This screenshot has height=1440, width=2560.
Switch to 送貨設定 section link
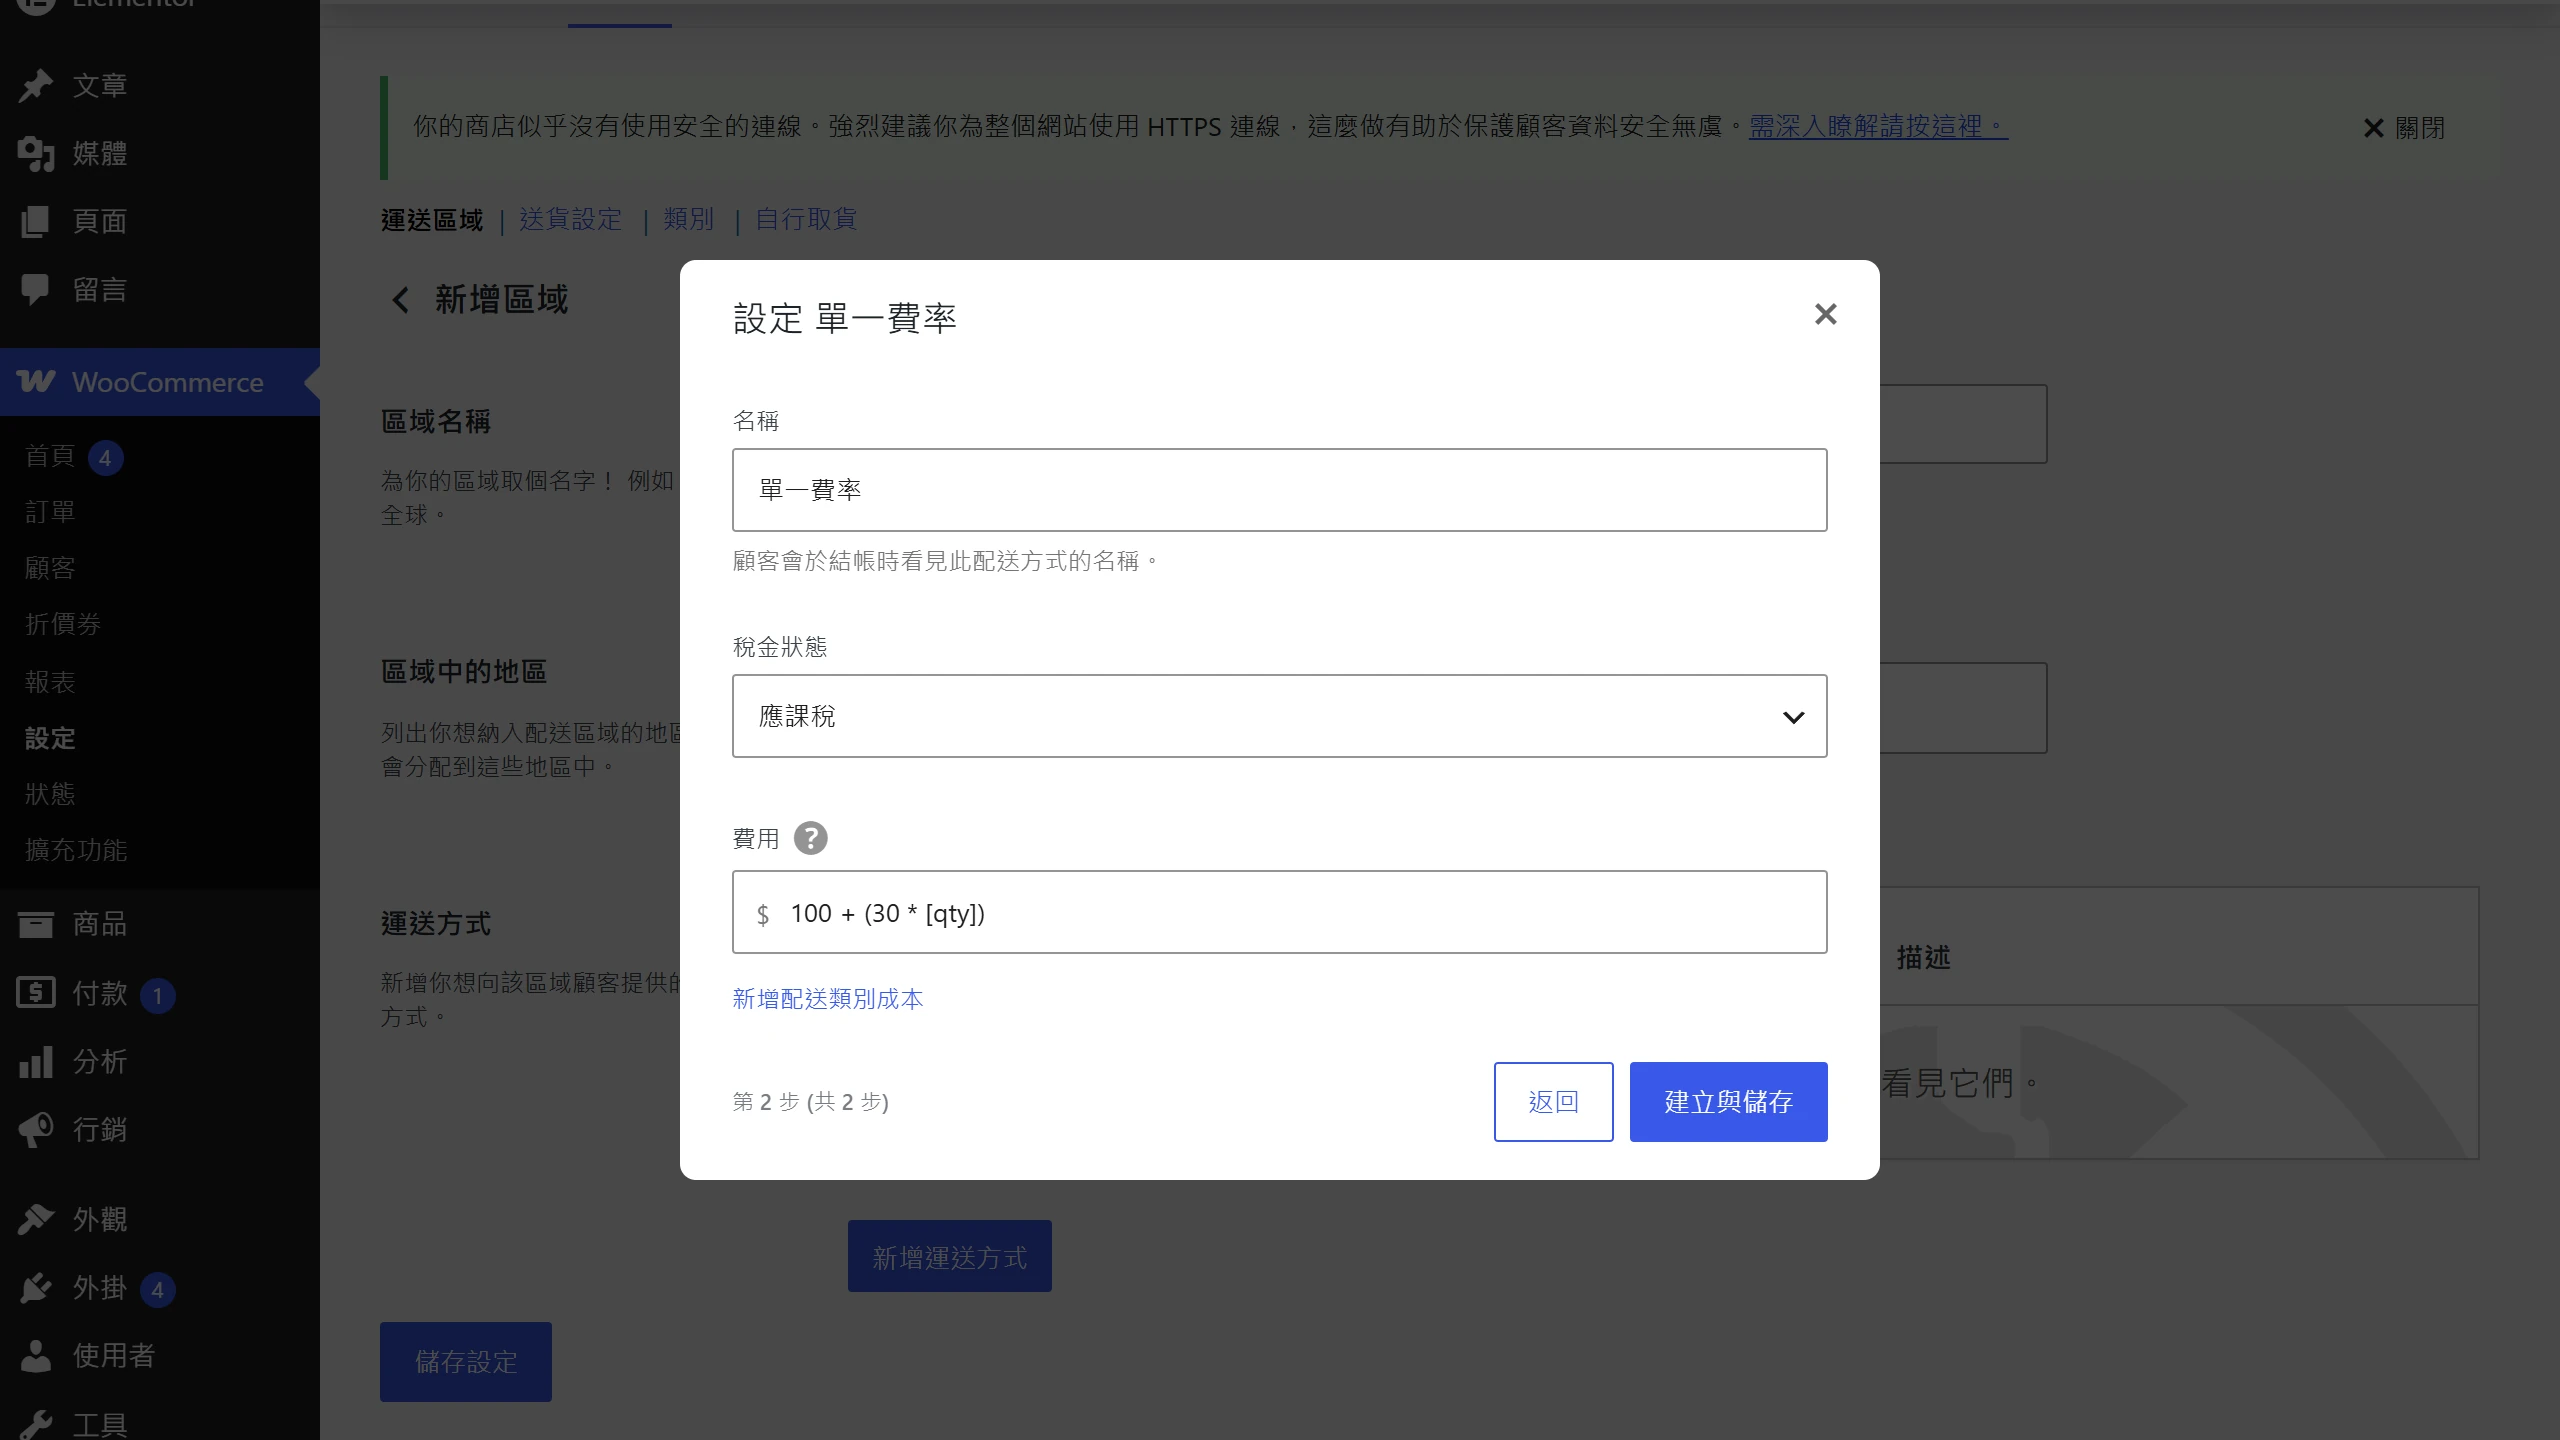coord(570,219)
